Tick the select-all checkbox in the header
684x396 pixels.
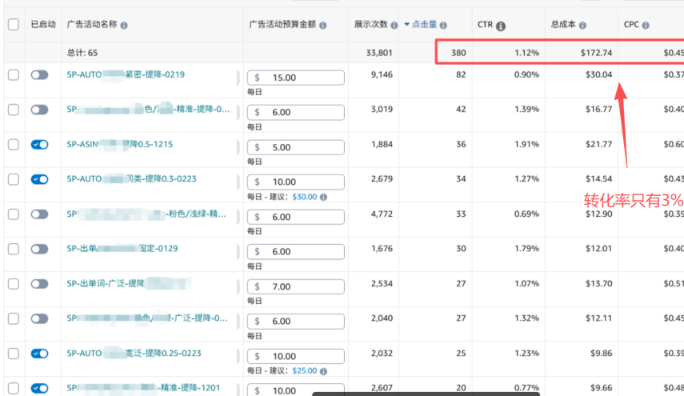(x=14, y=24)
